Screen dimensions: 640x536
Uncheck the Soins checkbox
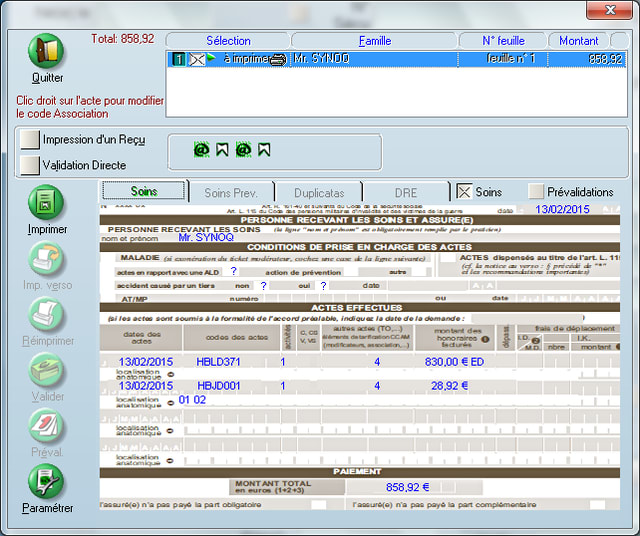pyautogui.click(x=464, y=191)
